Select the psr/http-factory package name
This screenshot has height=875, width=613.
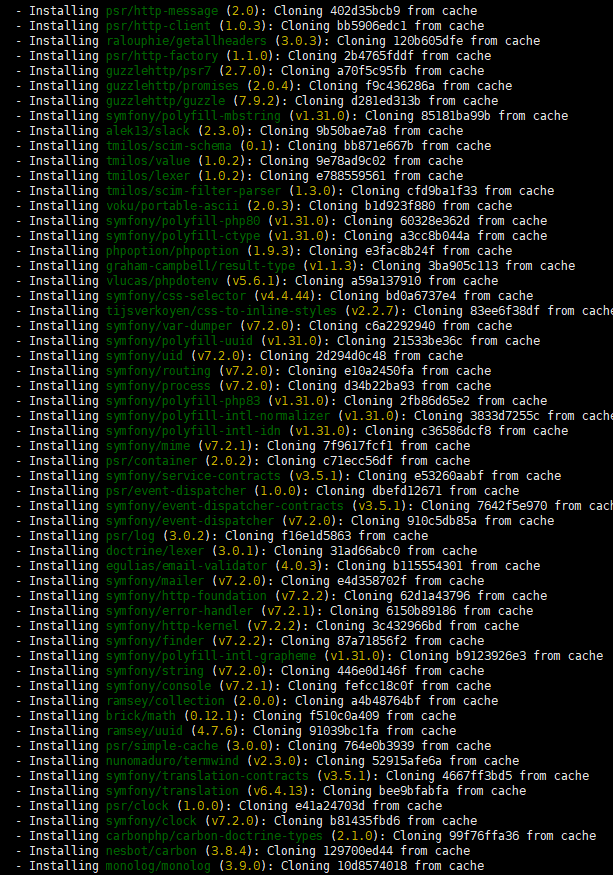162,56
